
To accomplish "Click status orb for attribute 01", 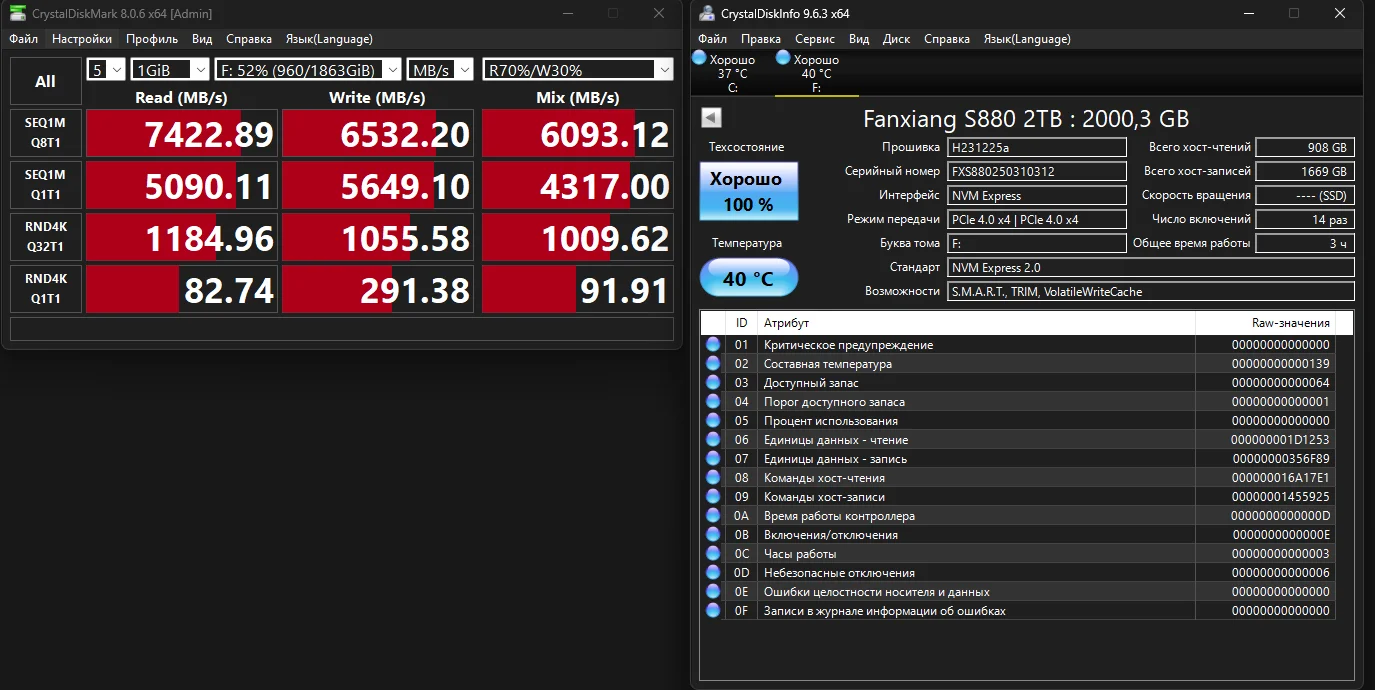I will pos(713,344).
